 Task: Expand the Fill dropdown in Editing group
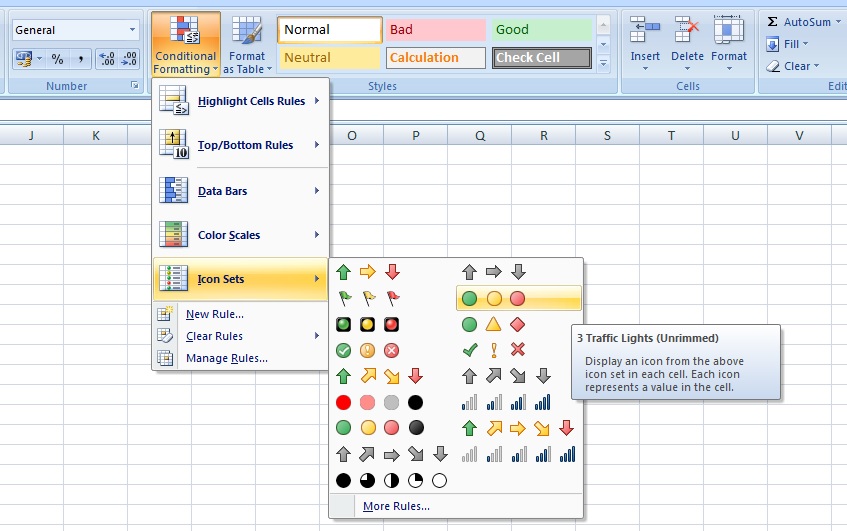(x=791, y=45)
